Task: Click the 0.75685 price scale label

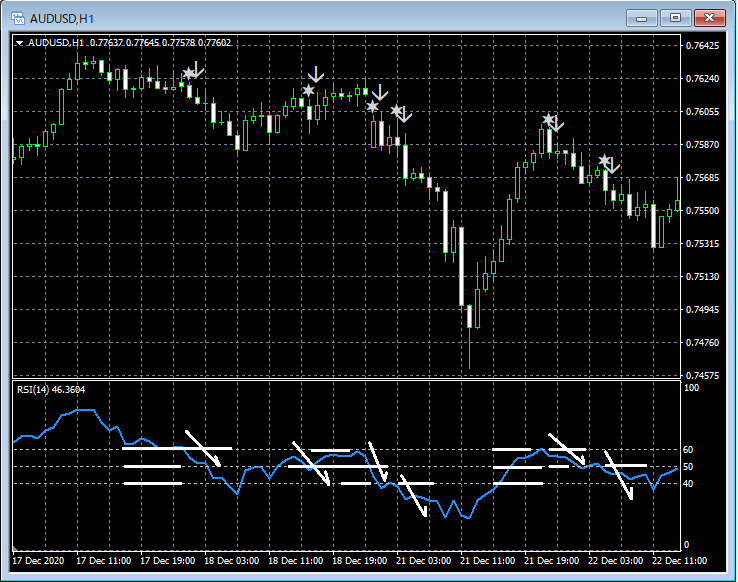Action: [x=702, y=177]
